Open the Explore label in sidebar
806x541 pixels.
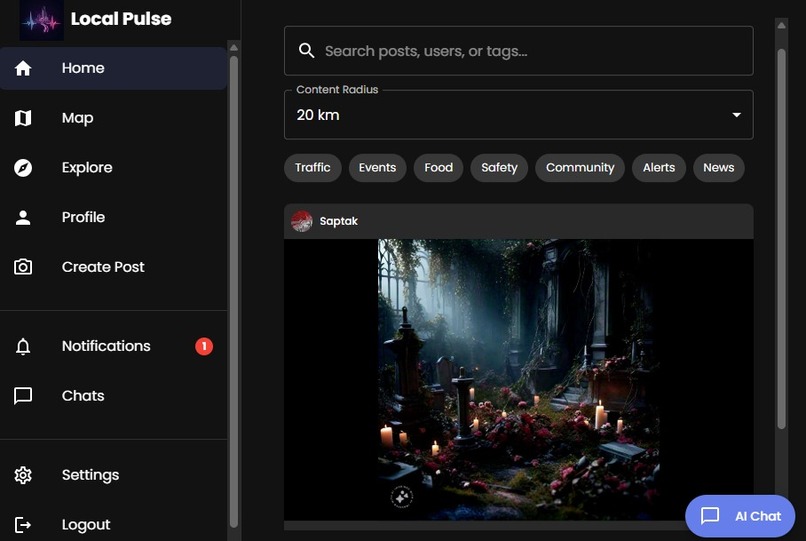pos(87,168)
